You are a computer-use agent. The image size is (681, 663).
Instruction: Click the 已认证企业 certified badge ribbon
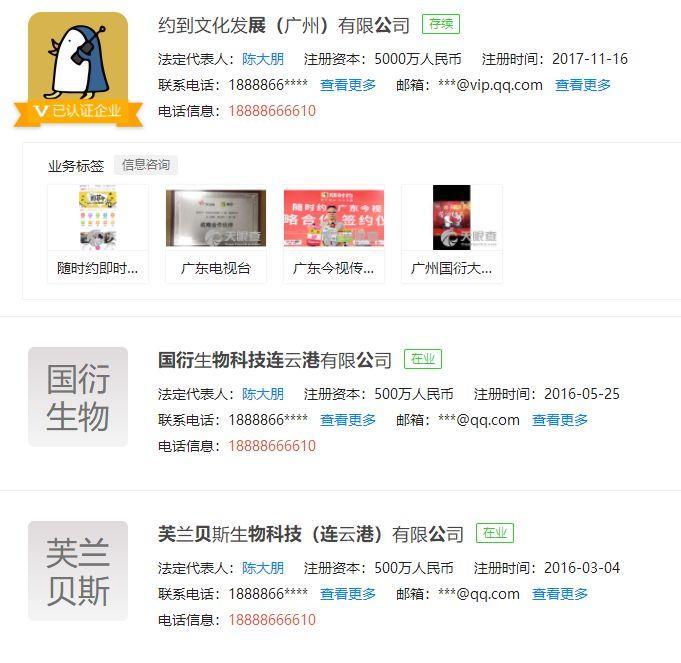pos(78,112)
